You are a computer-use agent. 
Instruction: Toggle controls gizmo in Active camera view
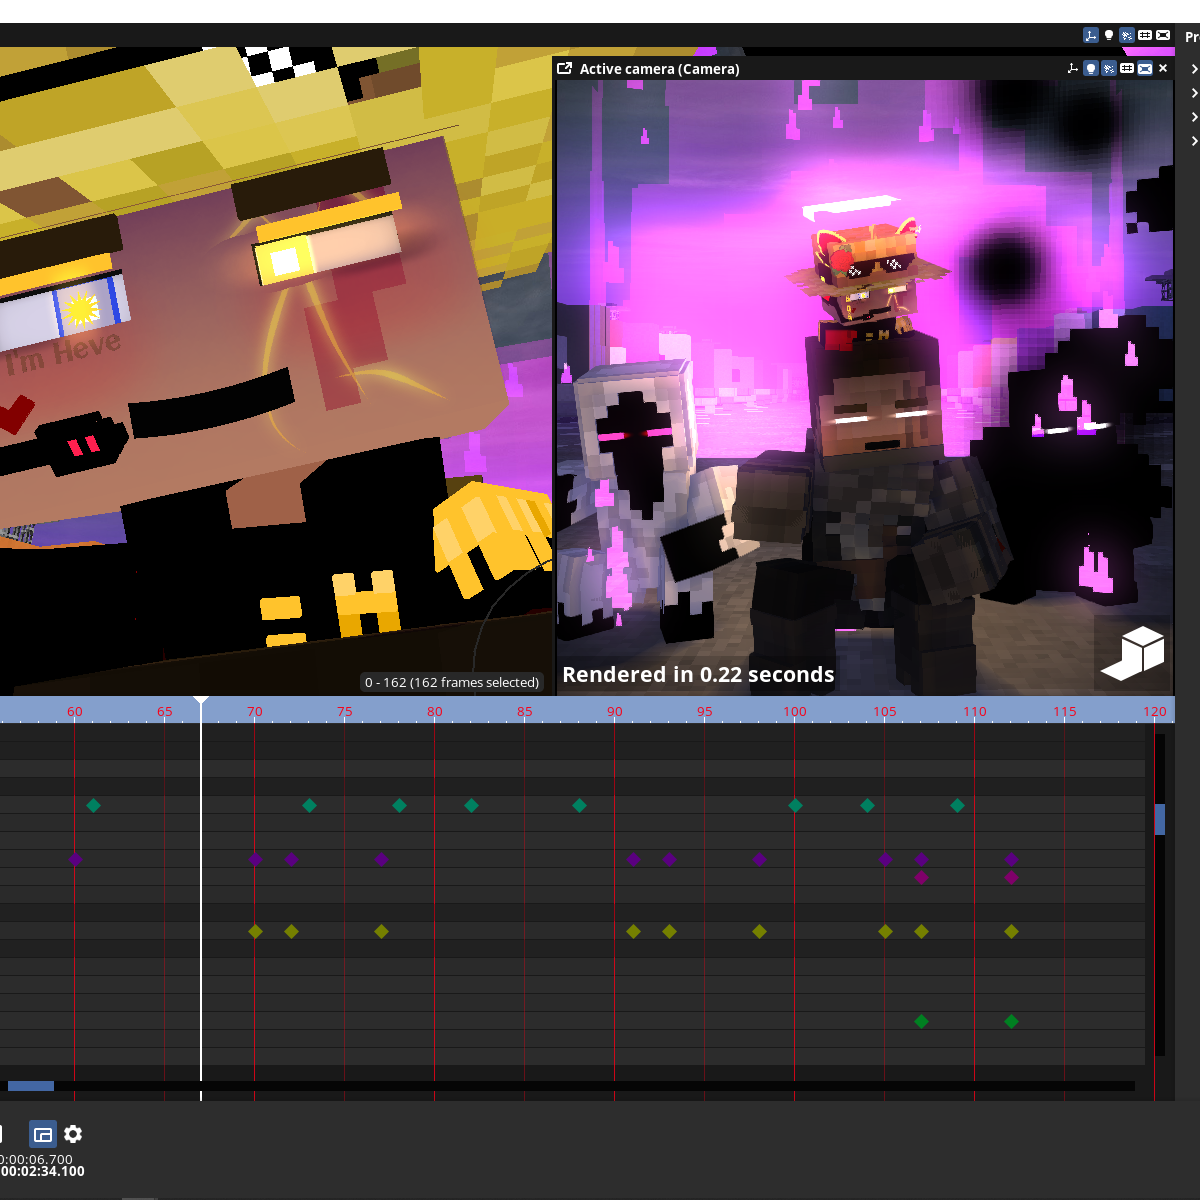click(x=1073, y=69)
